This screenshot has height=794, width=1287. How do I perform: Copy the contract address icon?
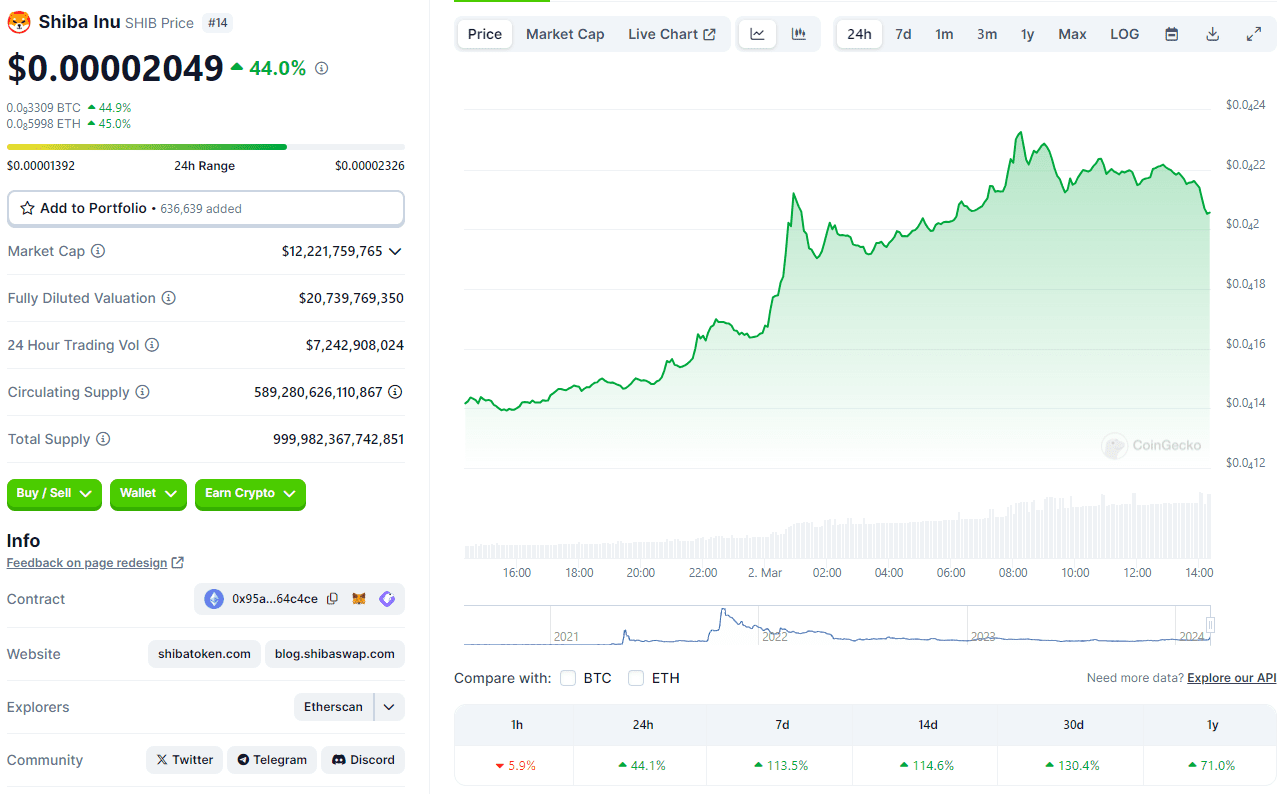(x=333, y=599)
